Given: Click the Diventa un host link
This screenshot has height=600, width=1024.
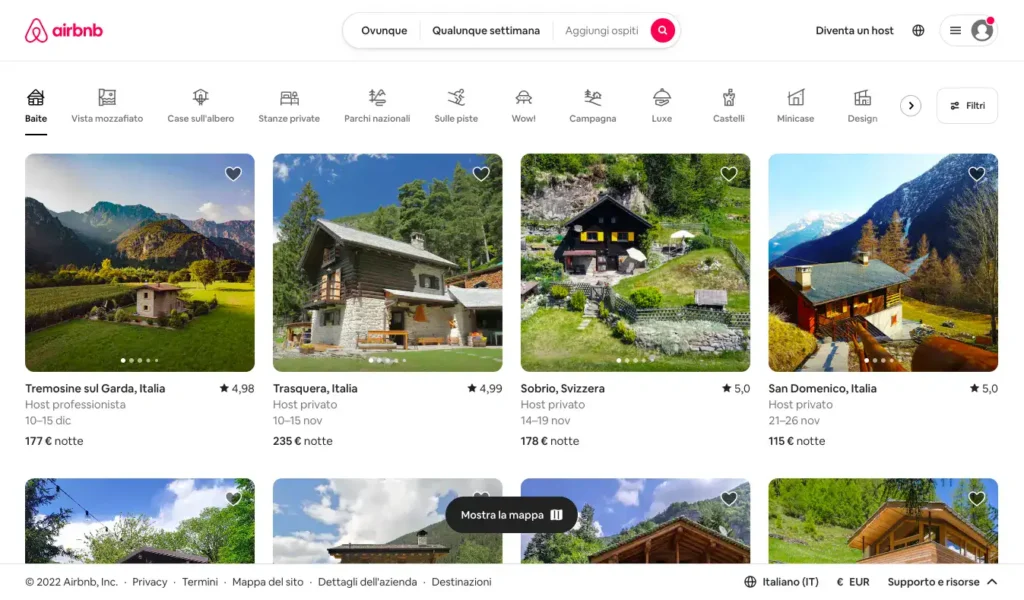Looking at the screenshot, I should [854, 30].
